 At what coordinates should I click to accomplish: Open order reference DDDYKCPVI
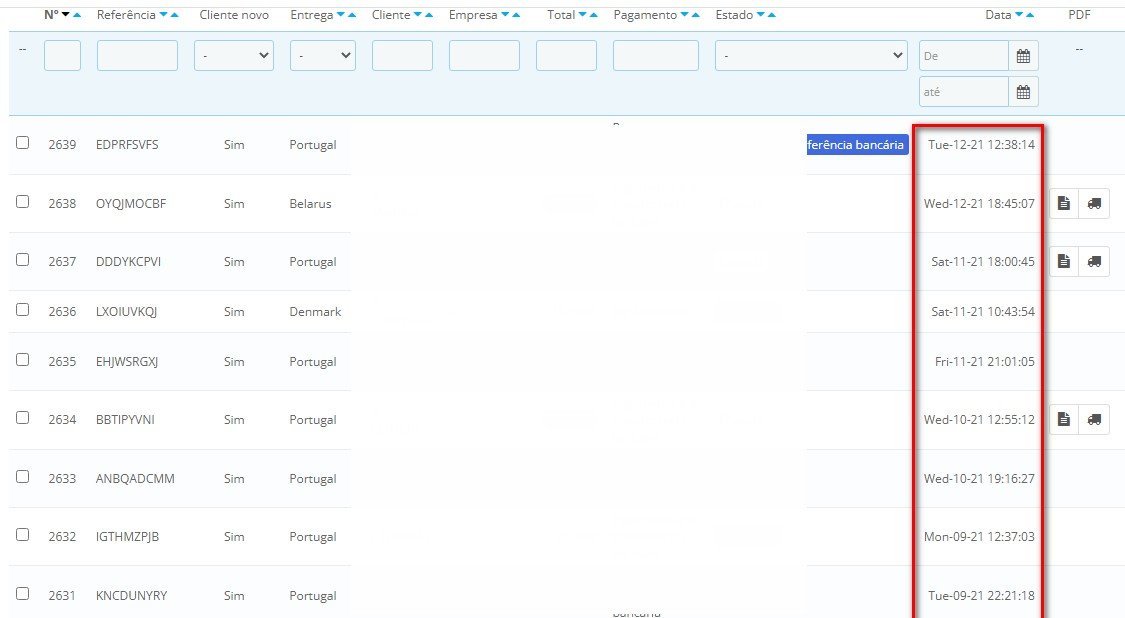(128, 262)
